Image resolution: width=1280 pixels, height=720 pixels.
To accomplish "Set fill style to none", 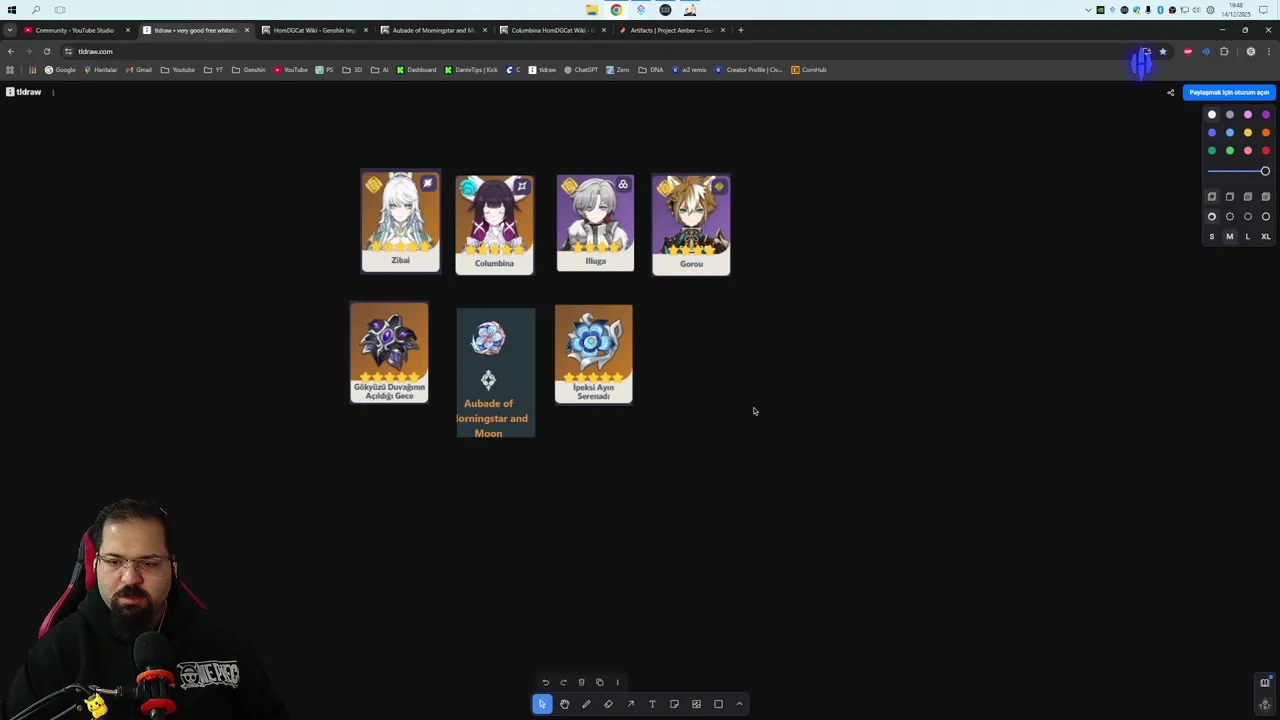I will point(1212,197).
